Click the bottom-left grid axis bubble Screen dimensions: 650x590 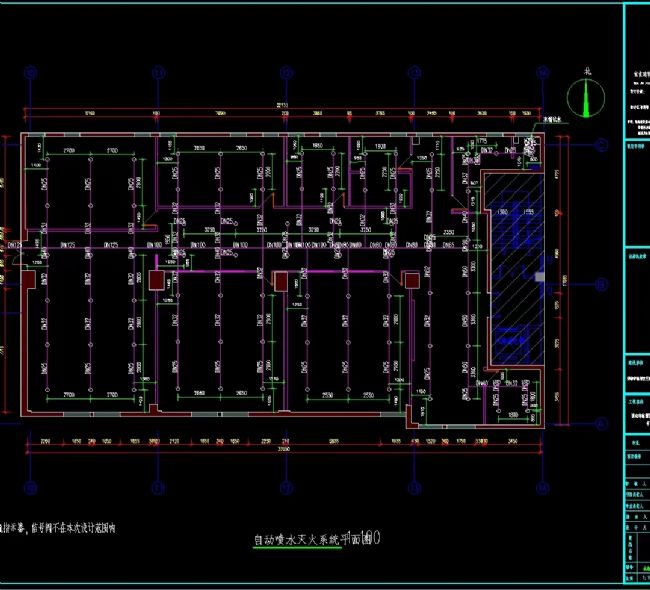tap(31, 489)
